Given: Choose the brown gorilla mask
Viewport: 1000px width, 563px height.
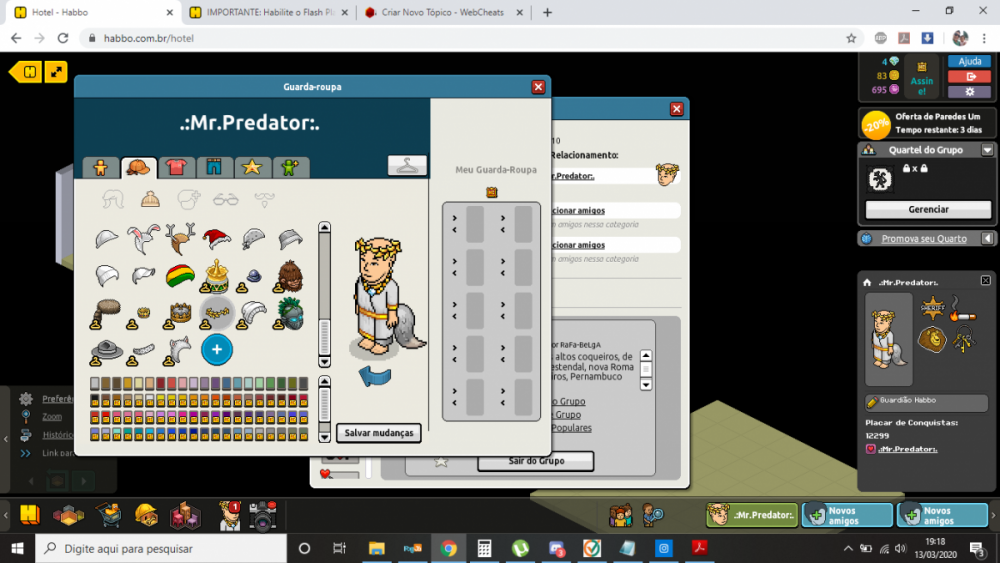Looking at the screenshot, I should (x=290, y=276).
